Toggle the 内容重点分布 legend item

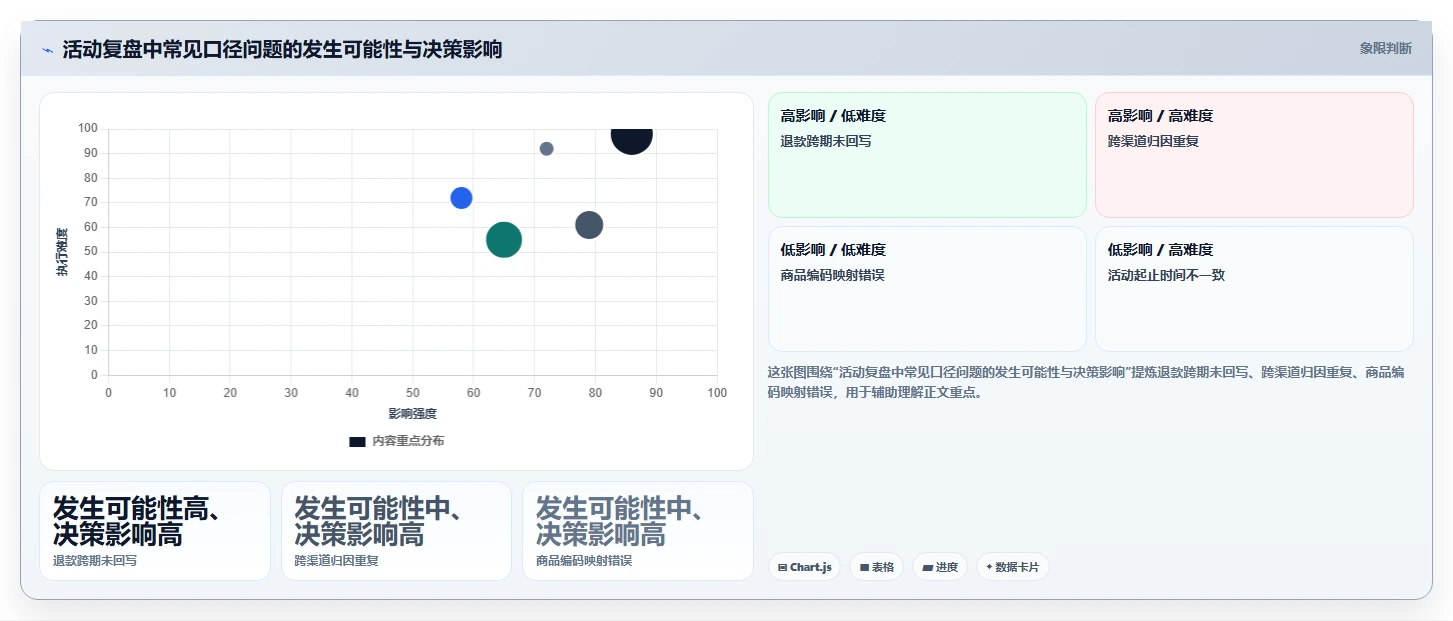[397, 441]
